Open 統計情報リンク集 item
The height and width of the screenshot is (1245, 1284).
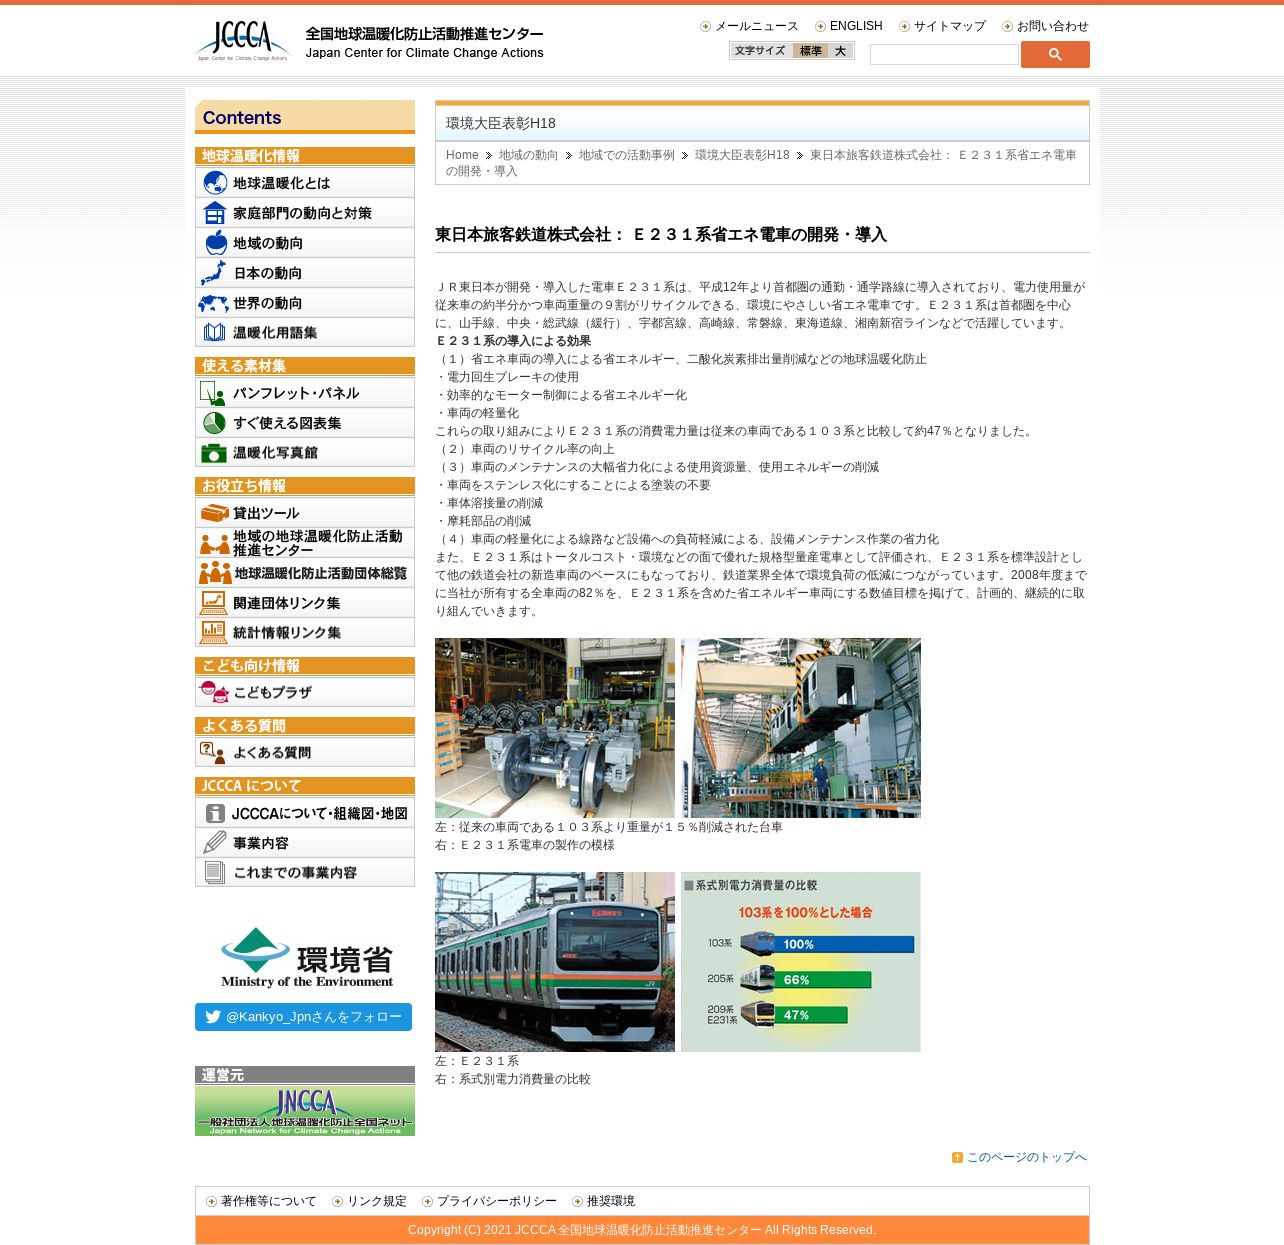click(x=305, y=633)
